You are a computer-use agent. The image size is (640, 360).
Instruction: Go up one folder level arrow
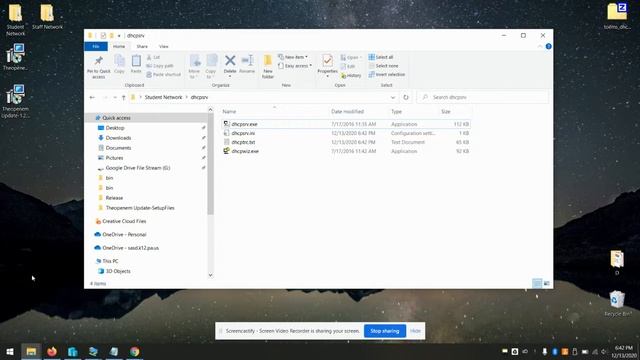(x=124, y=98)
